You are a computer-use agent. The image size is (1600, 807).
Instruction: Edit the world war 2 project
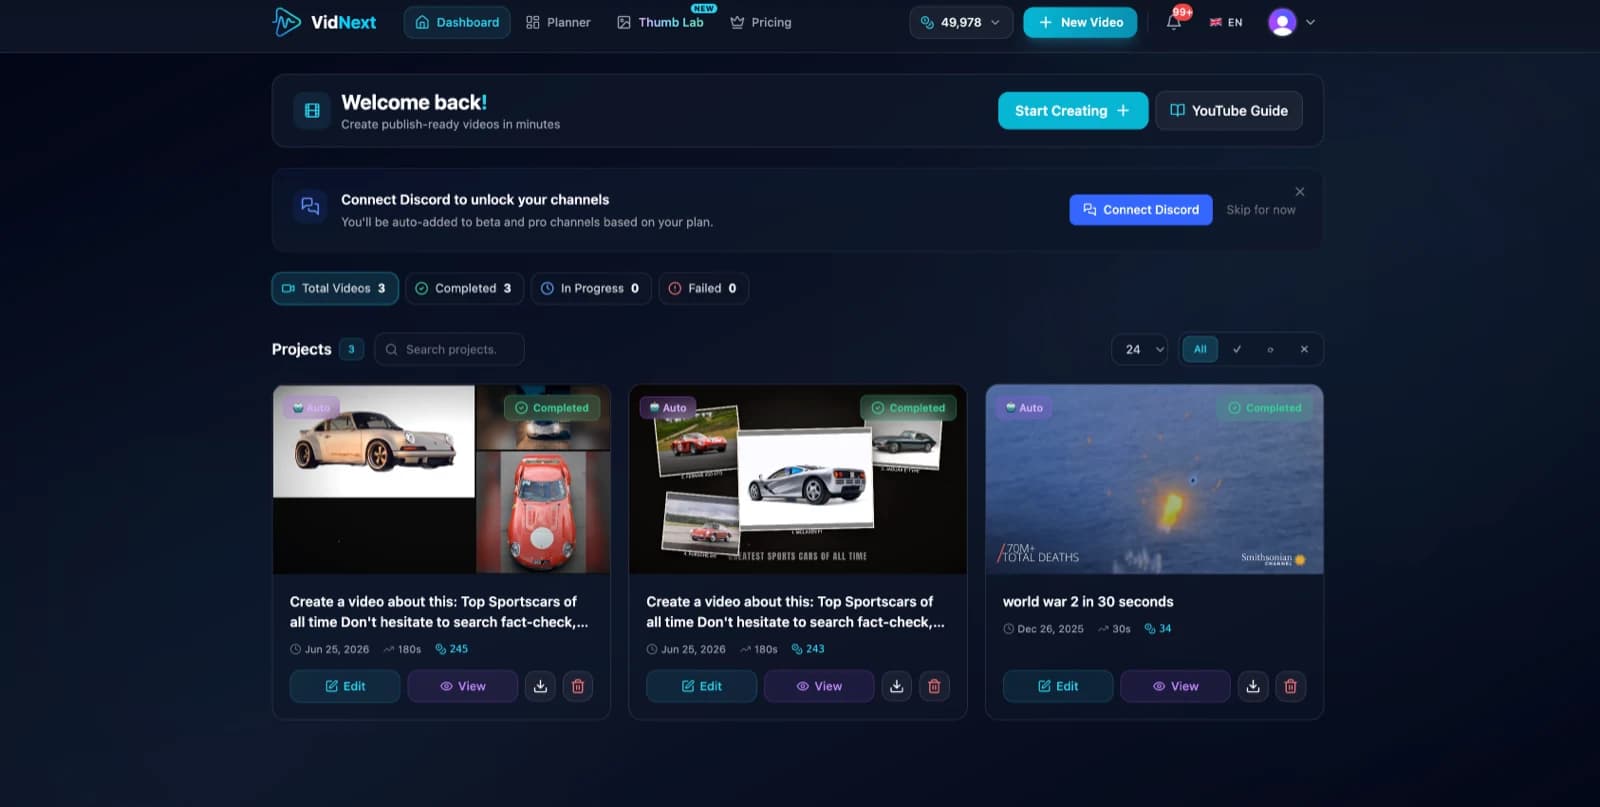coord(1058,686)
